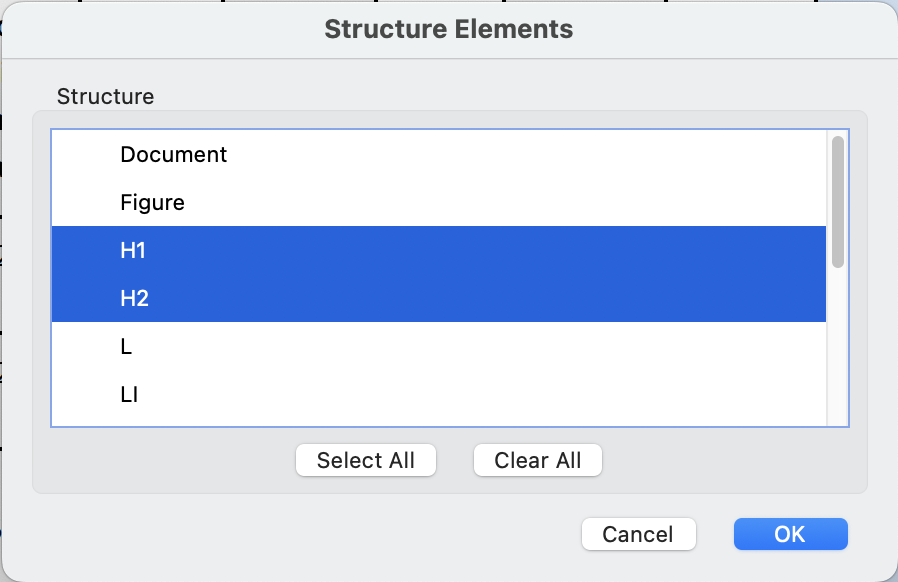Click the "Structure Elements" dialog title
Screen dimensions: 898x582
coord(448,29)
